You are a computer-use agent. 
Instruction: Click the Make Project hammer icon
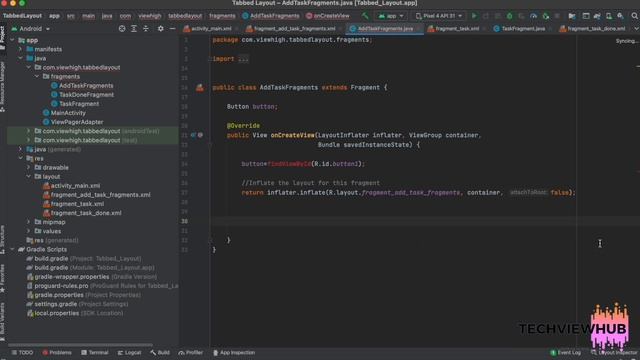click(x=365, y=16)
